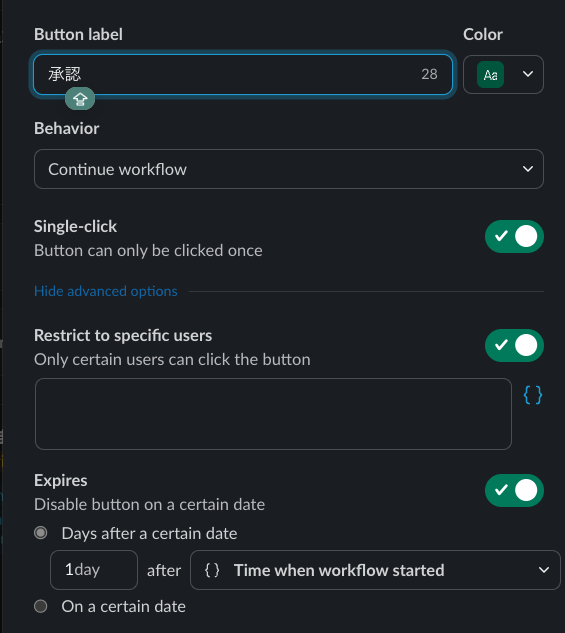Open the Time when workflow started dropdown
Image resolution: width=565 pixels, height=633 pixels.
click(375, 570)
